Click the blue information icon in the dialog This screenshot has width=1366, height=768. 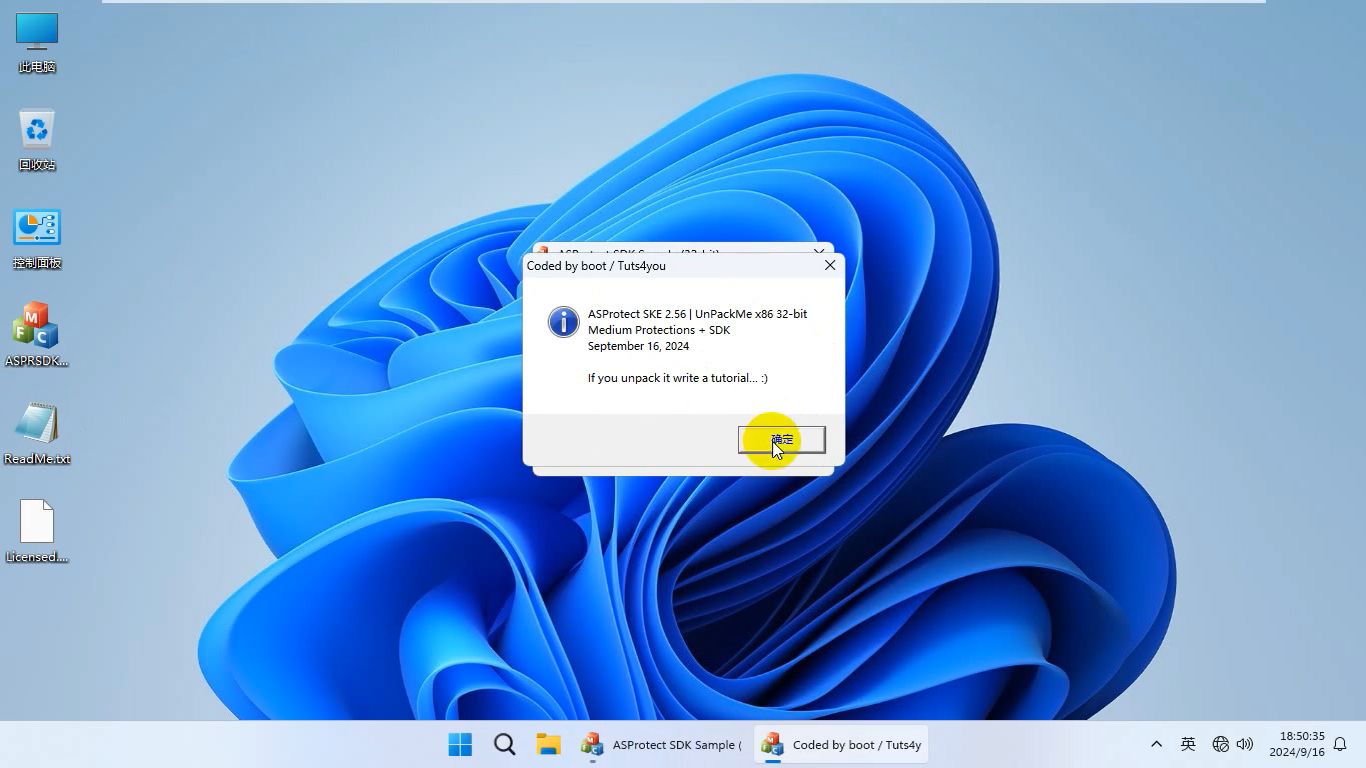click(564, 322)
